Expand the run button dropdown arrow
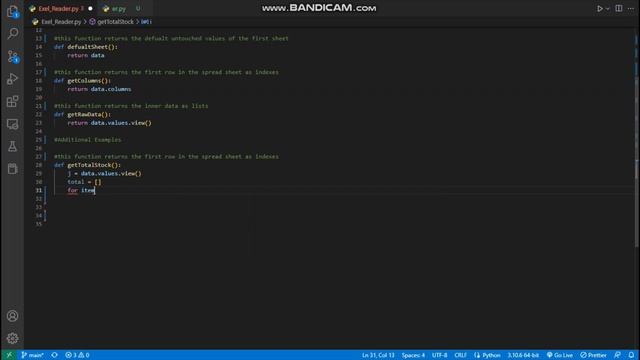The width and height of the screenshot is (640, 360). pos(607,9)
